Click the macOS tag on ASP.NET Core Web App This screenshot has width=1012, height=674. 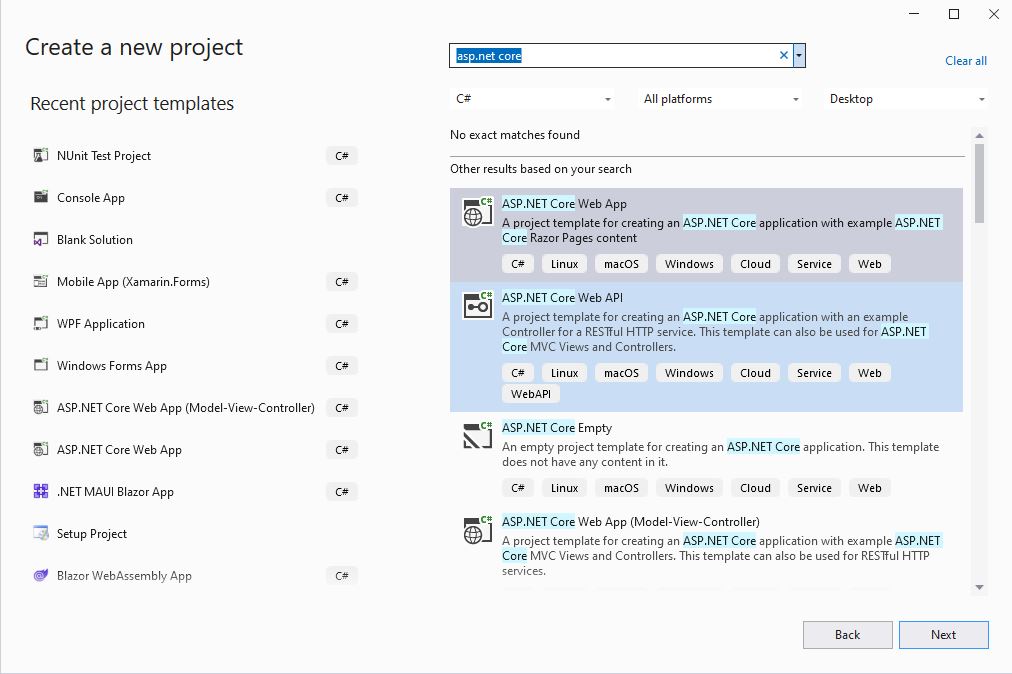(x=621, y=264)
